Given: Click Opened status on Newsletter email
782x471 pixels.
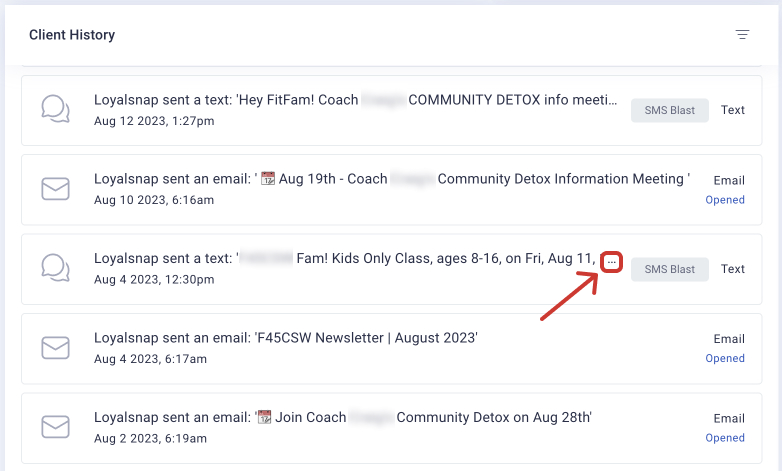Looking at the screenshot, I should [x=725, y=358].
